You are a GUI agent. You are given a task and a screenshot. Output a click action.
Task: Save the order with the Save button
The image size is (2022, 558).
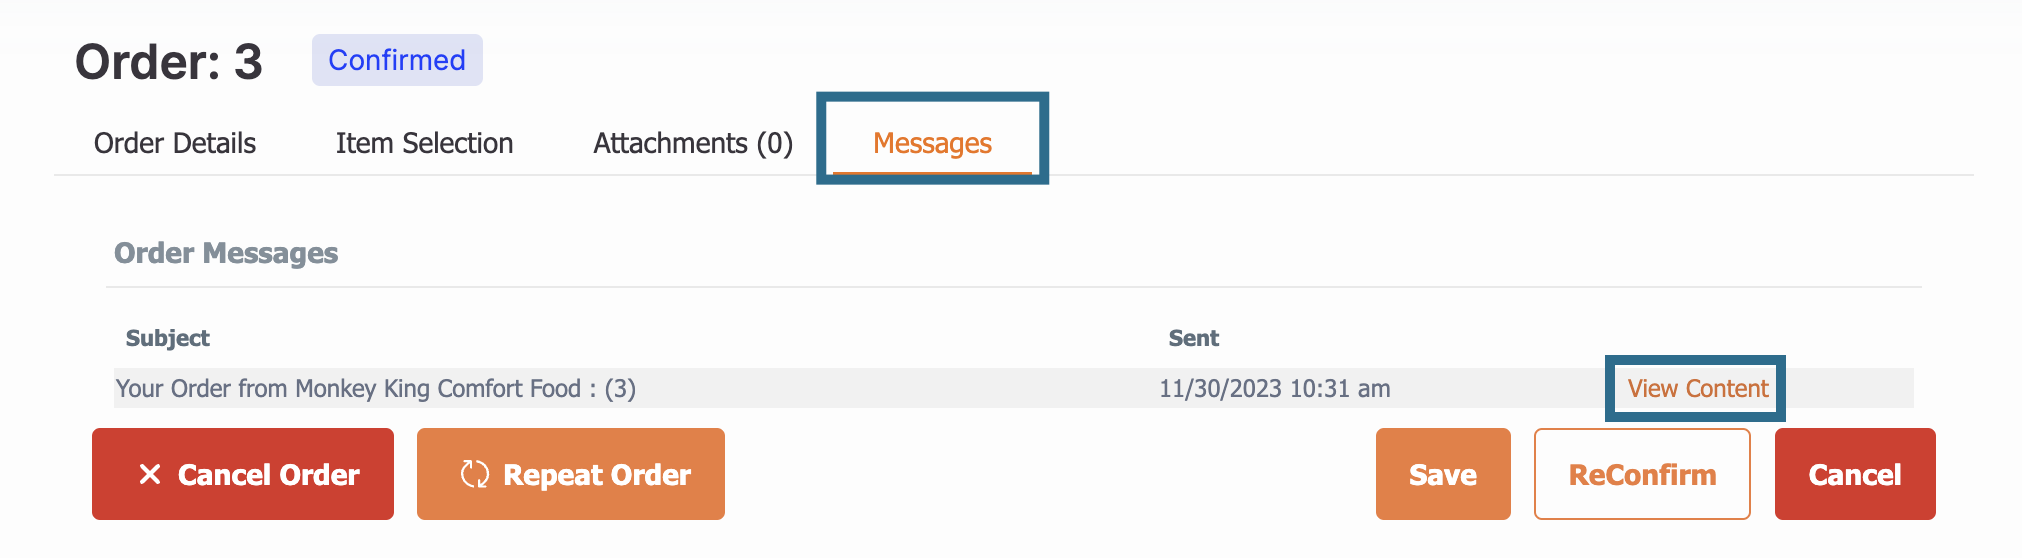click(x=1443, y=474)
